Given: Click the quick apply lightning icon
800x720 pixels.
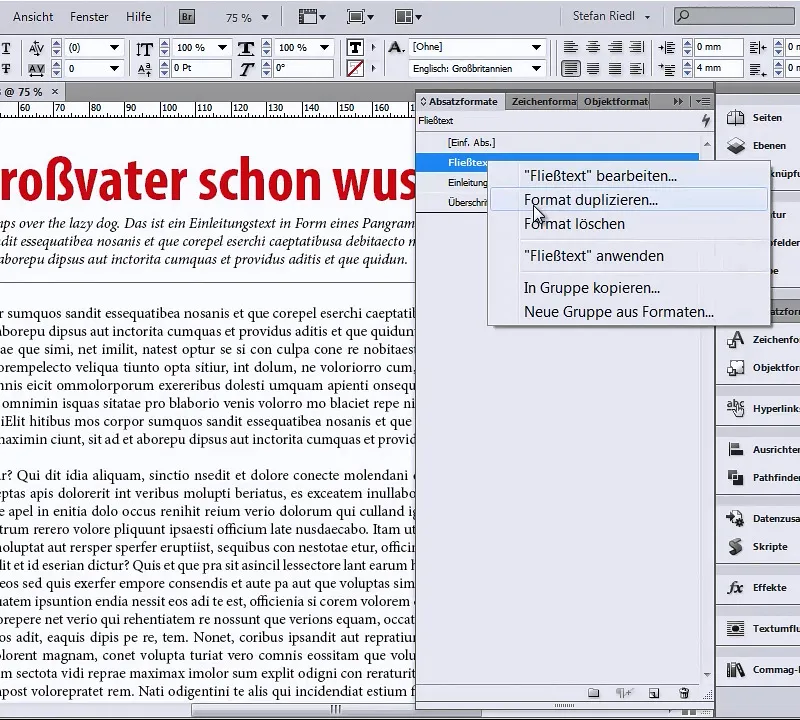Looking at the screenshot, I should pyautogui.click(x=706, y=120).
